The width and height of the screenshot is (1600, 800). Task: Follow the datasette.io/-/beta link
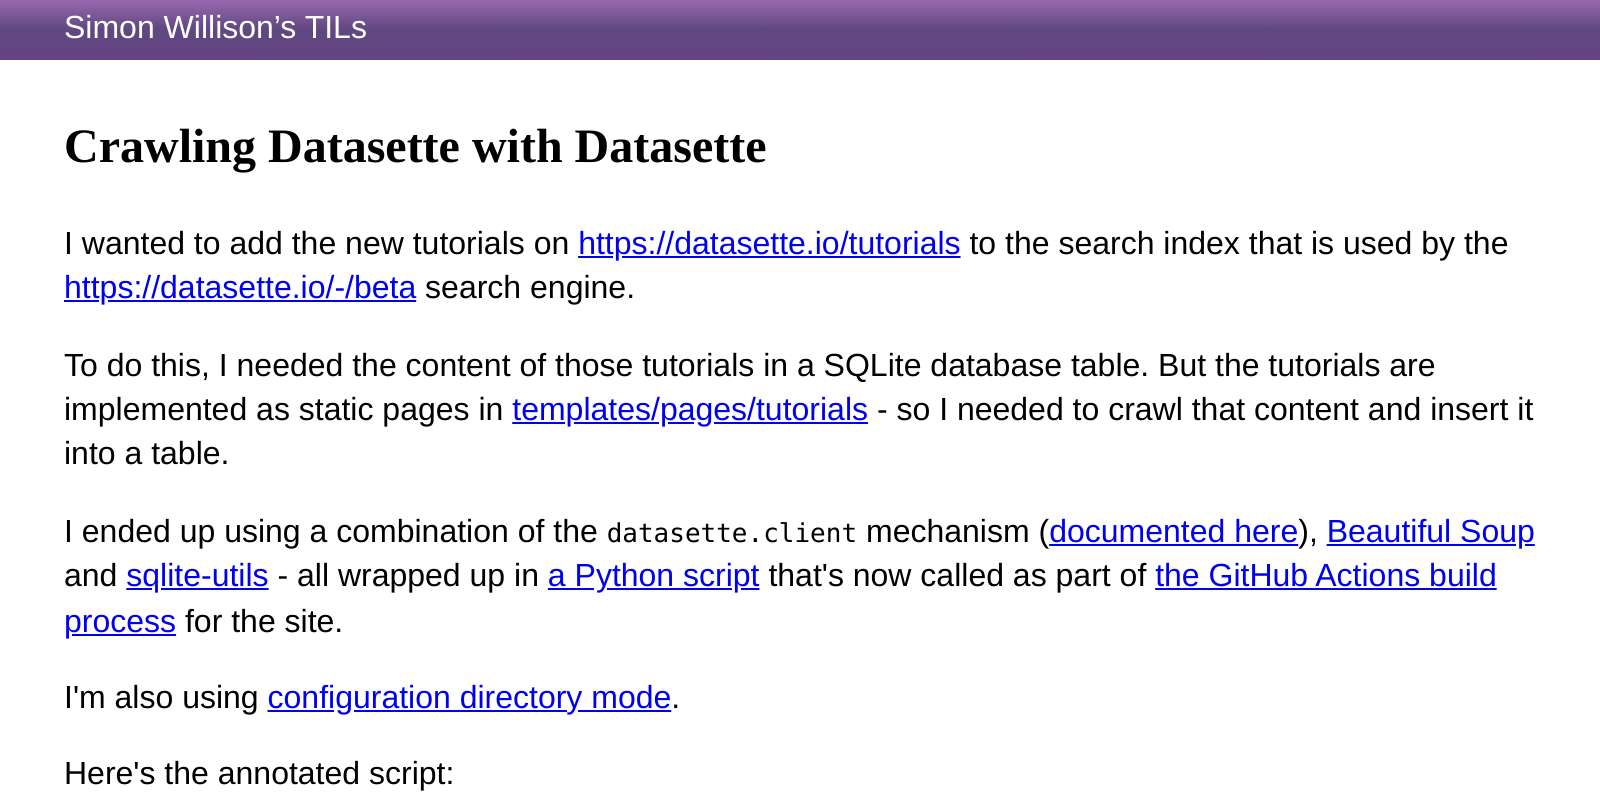pos(240,287)
